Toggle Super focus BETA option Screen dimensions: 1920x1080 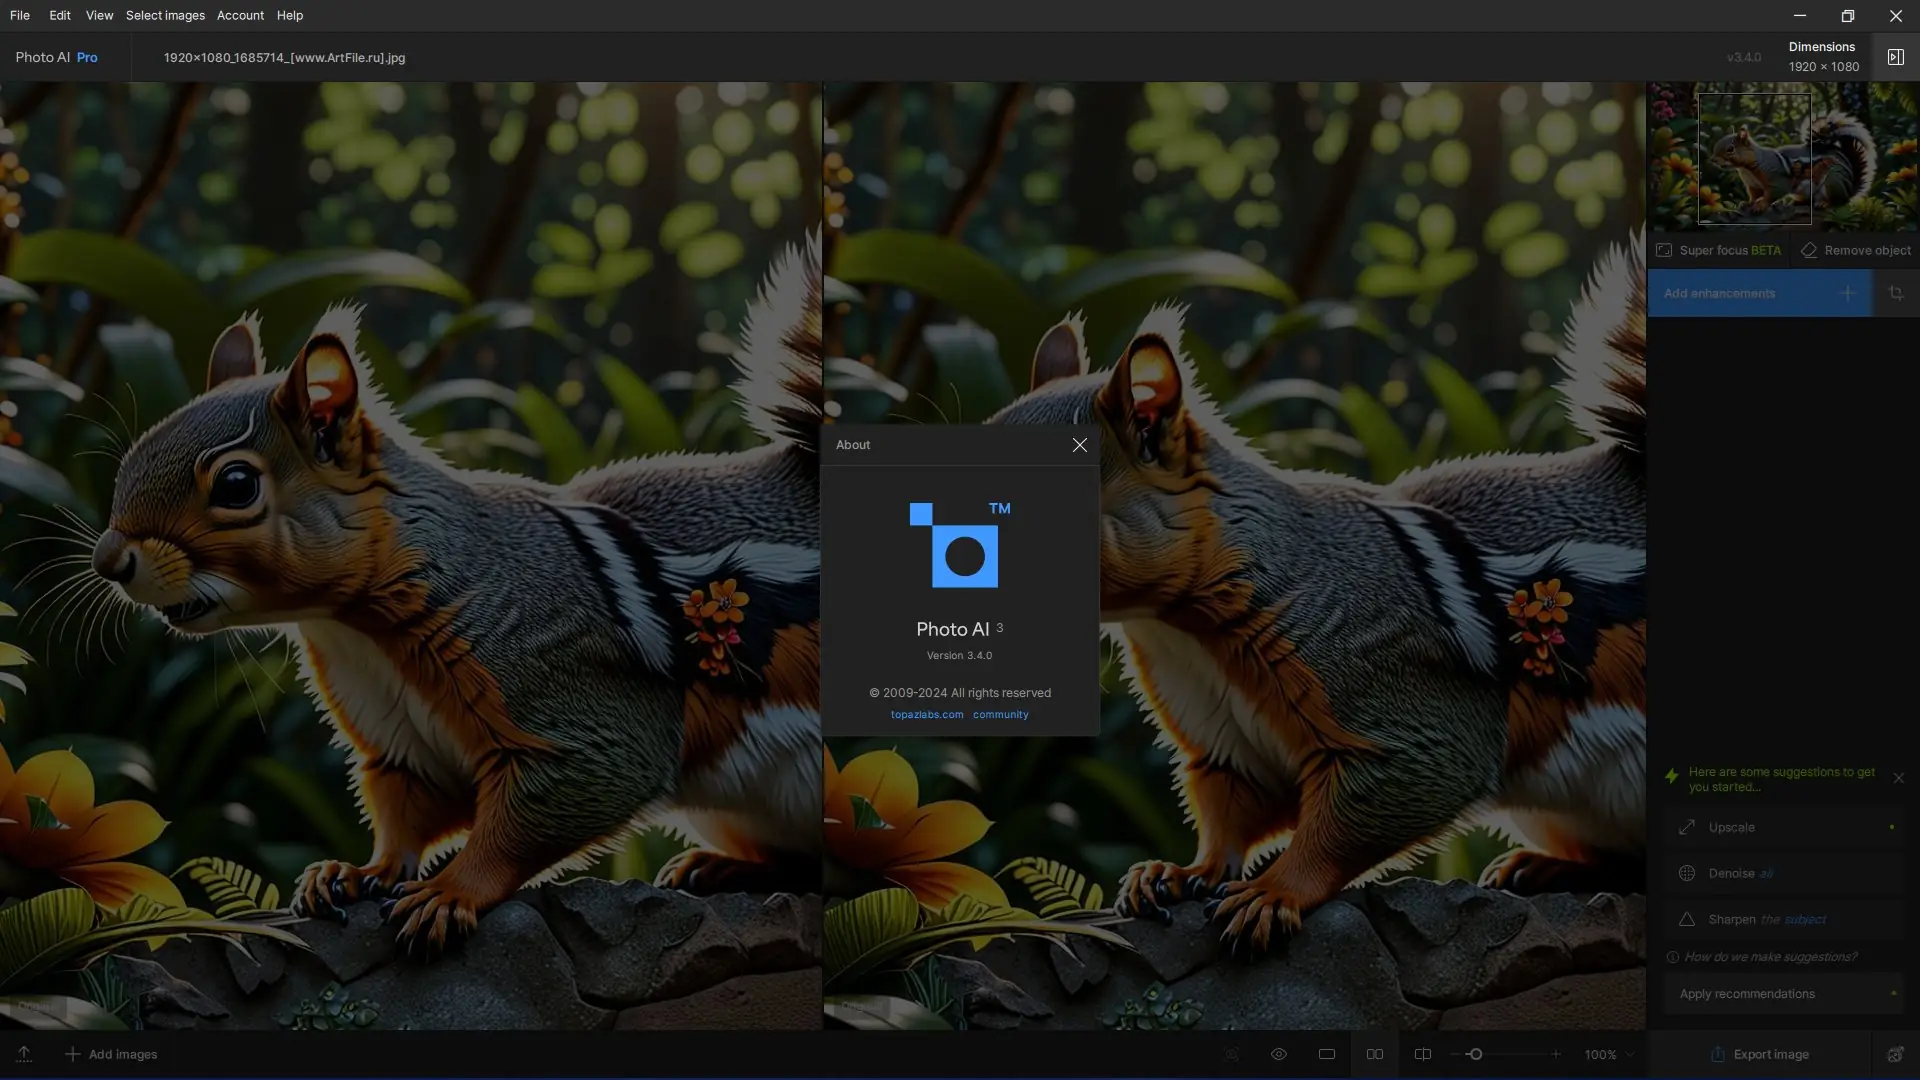point(1718,251)
